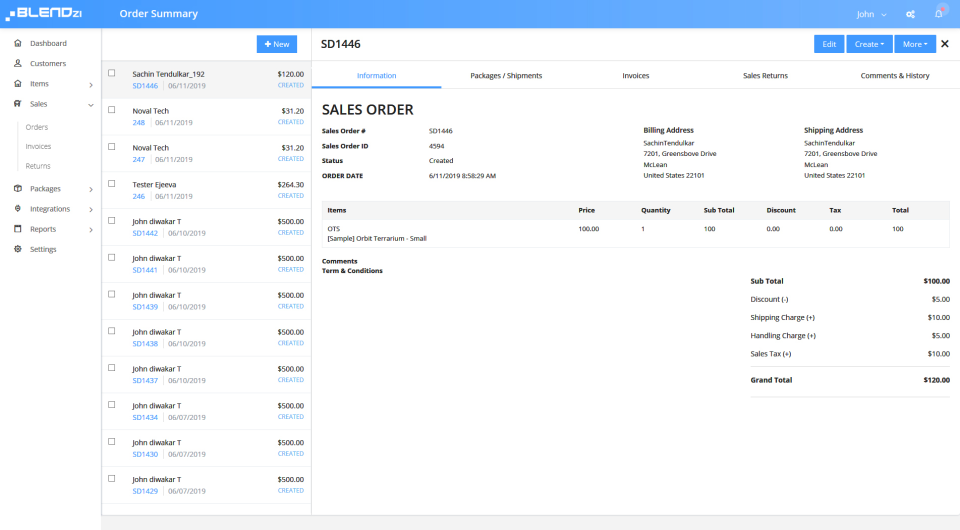Viewport: 960px width, 530px height.
Task: Check the box for Sachin Tendulkar_192 order
Action: tap(111, 73)
